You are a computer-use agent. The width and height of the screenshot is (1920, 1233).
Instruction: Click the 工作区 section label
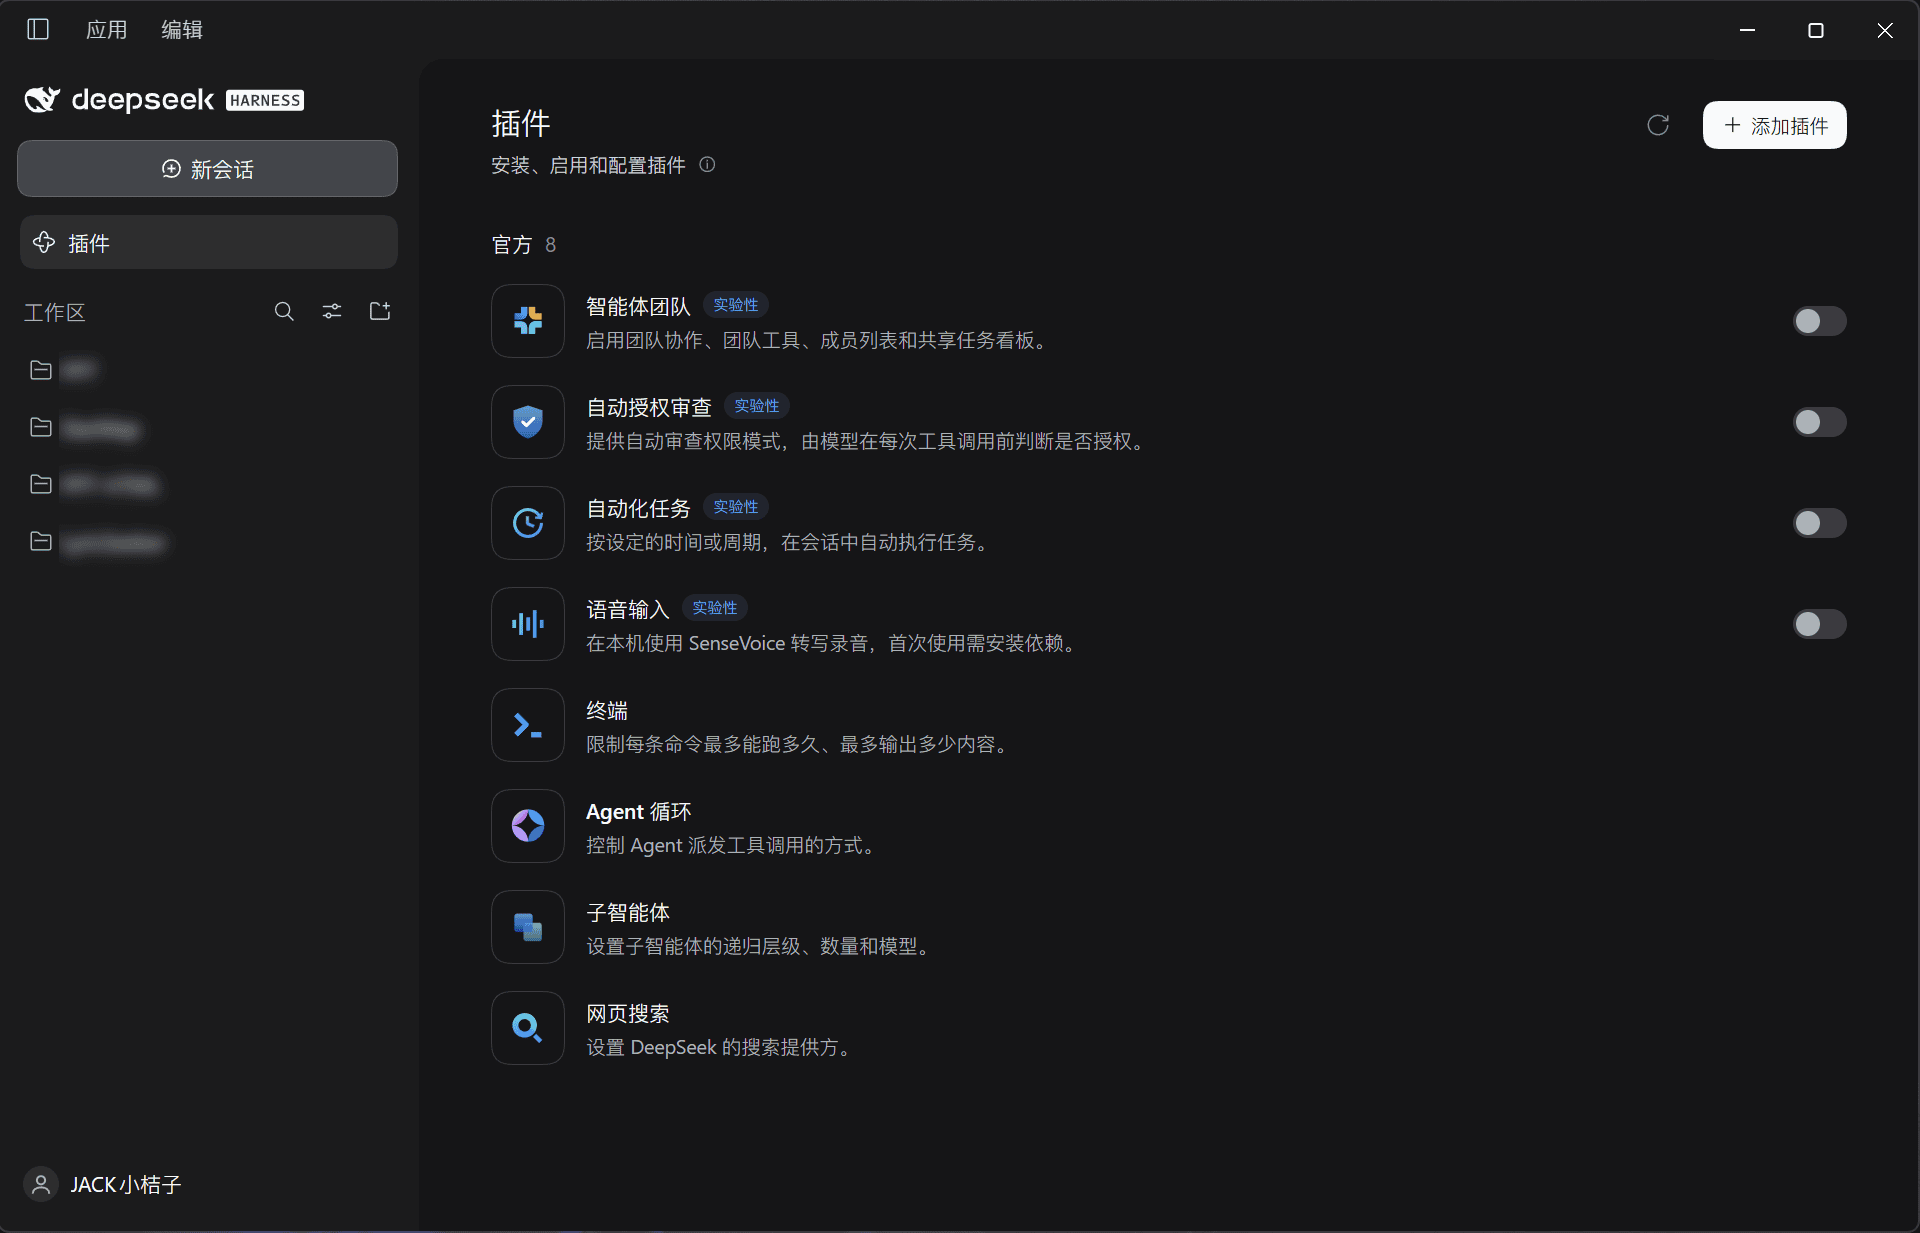(55, 312)
